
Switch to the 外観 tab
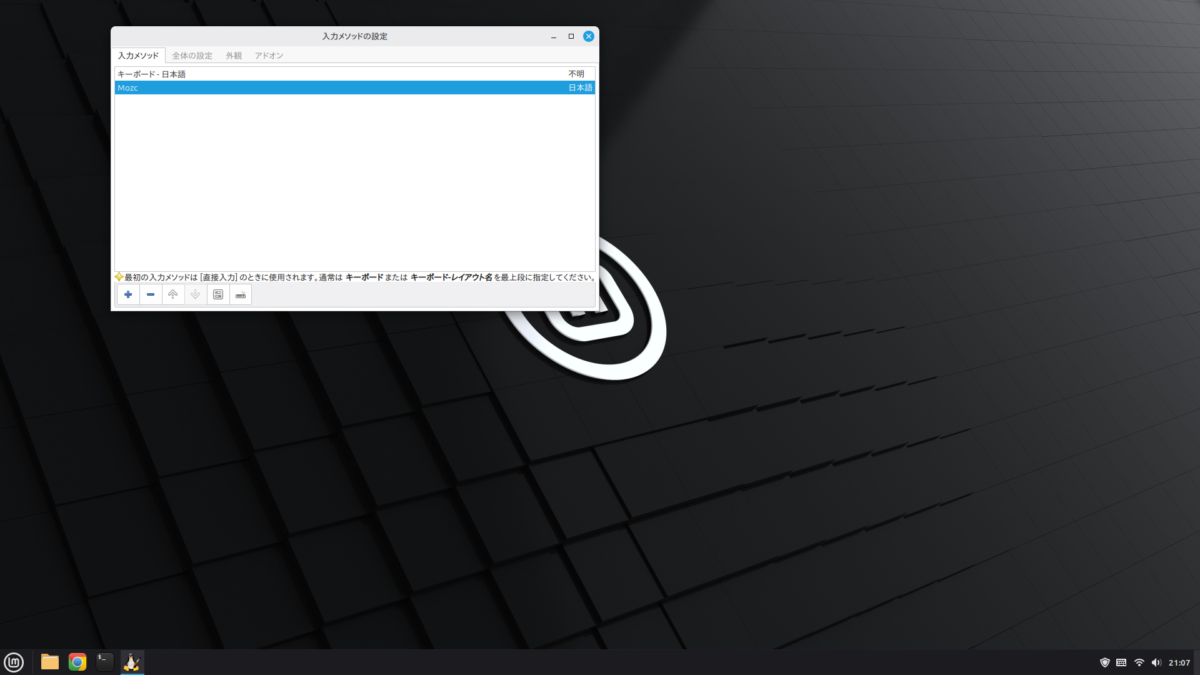pyautogui.click(x=234, y=56)
